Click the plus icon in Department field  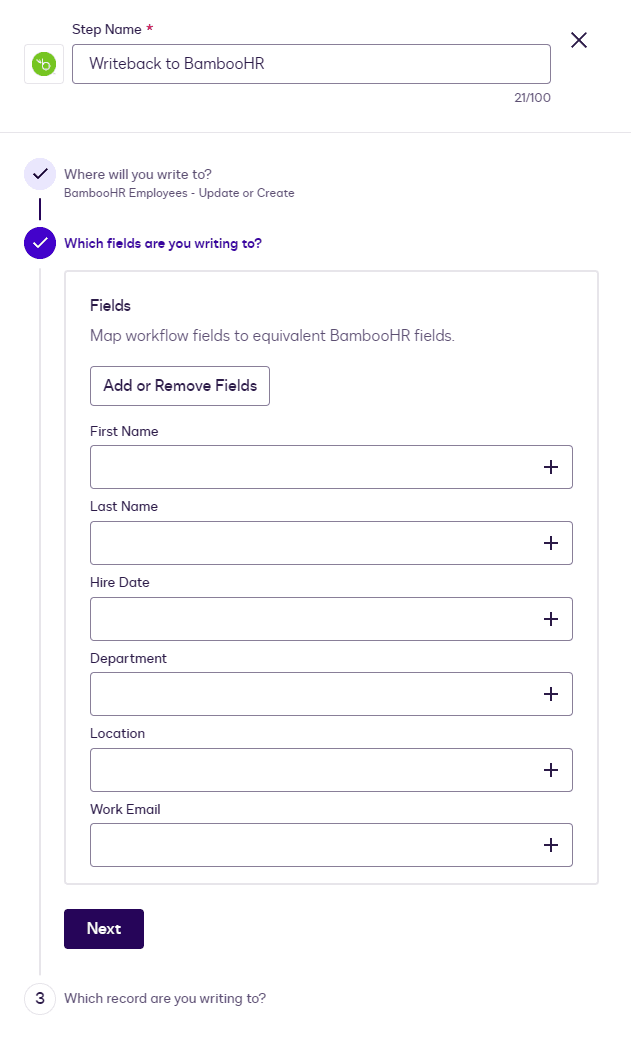click(550, 694)
